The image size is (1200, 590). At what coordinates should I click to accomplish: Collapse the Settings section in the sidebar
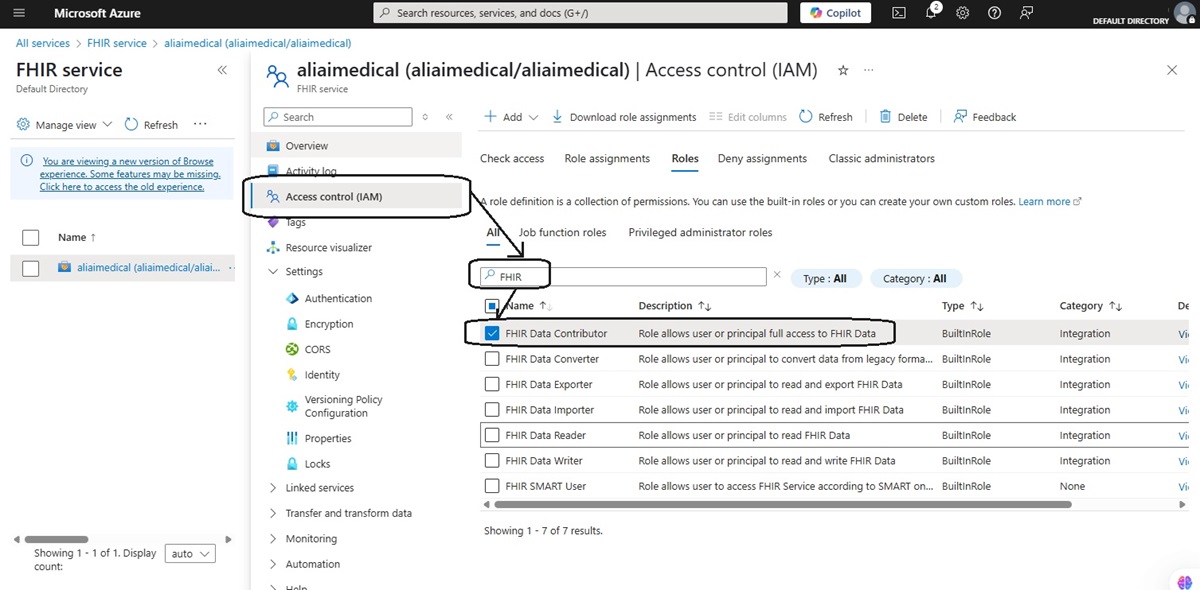pyautogui.click(x=272, y=271)
